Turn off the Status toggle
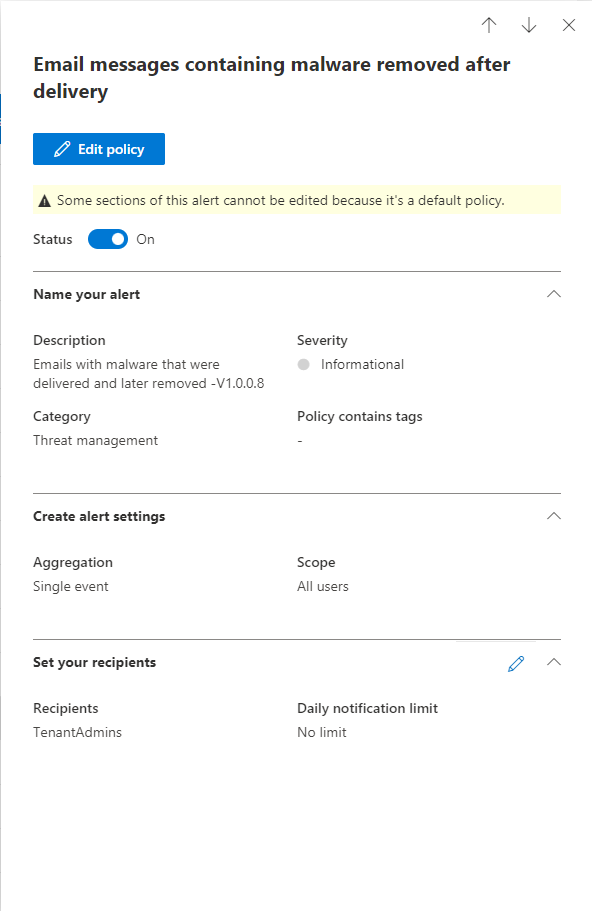Viewport: 592px width, 911px height. pyautogui.click(x=108, y=239)
